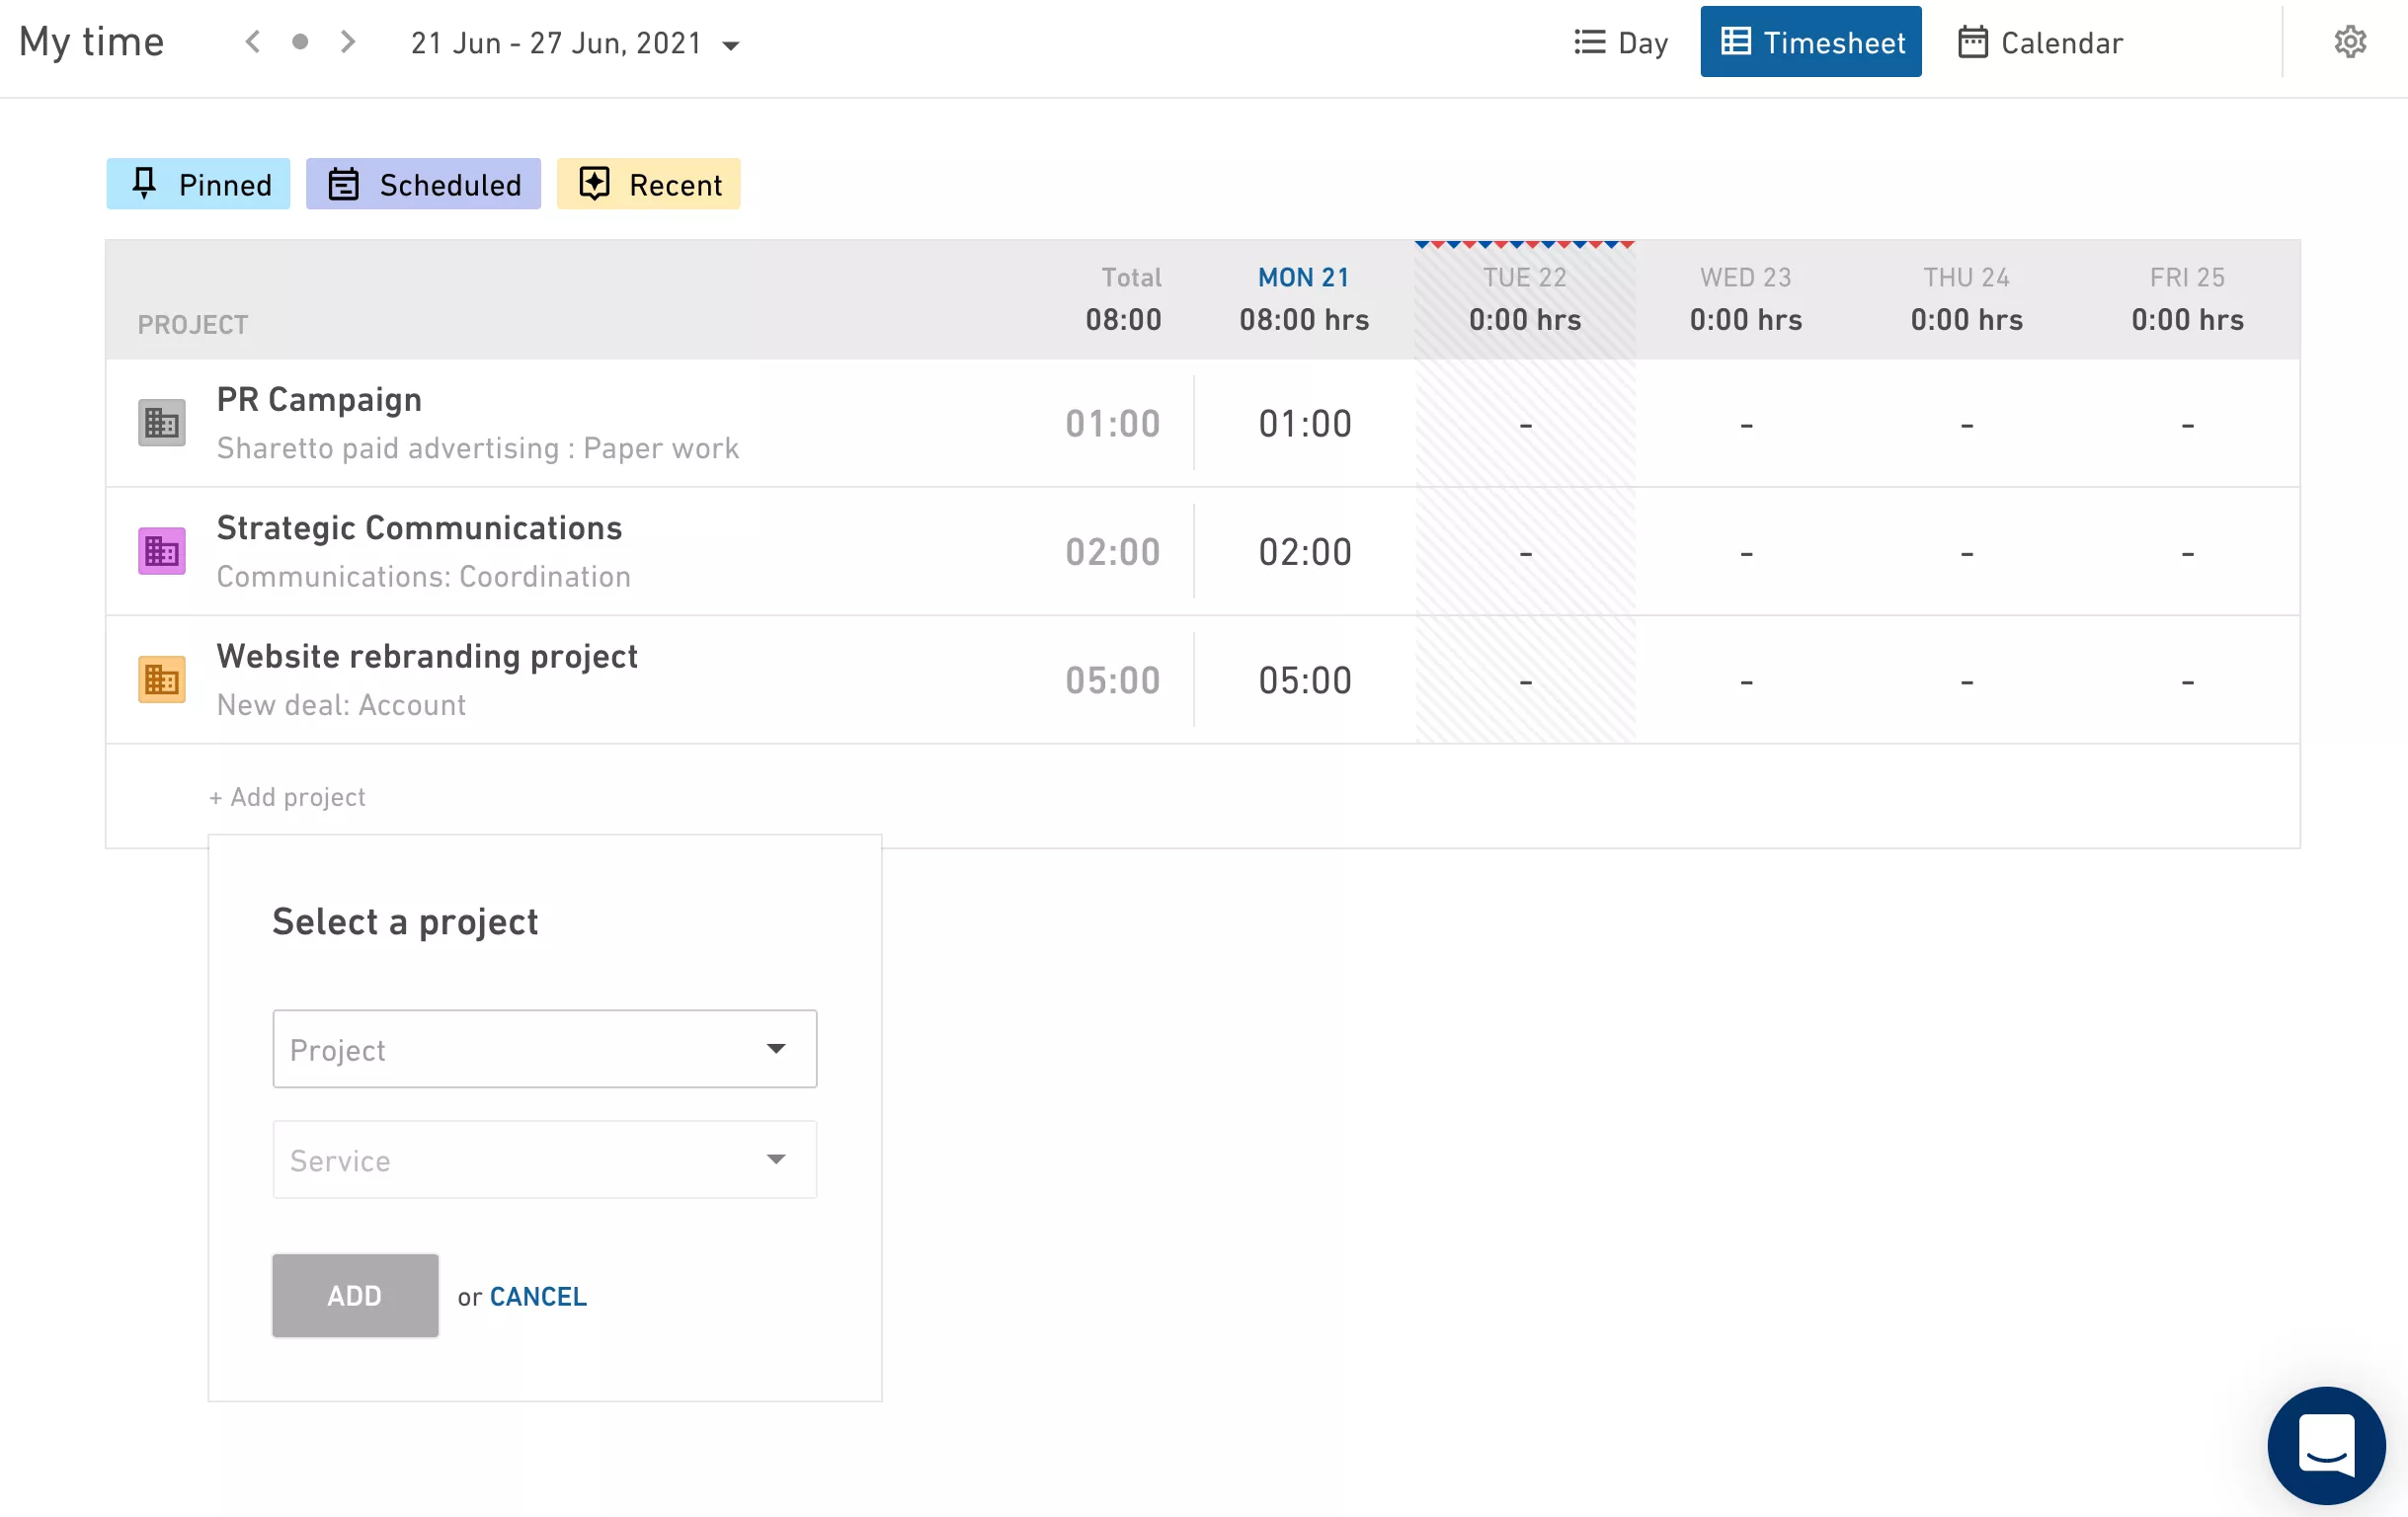Open the Project dropdown
This screenshot has width=2408, height=1517.
pyautogui.click(x=544, y=1049)
